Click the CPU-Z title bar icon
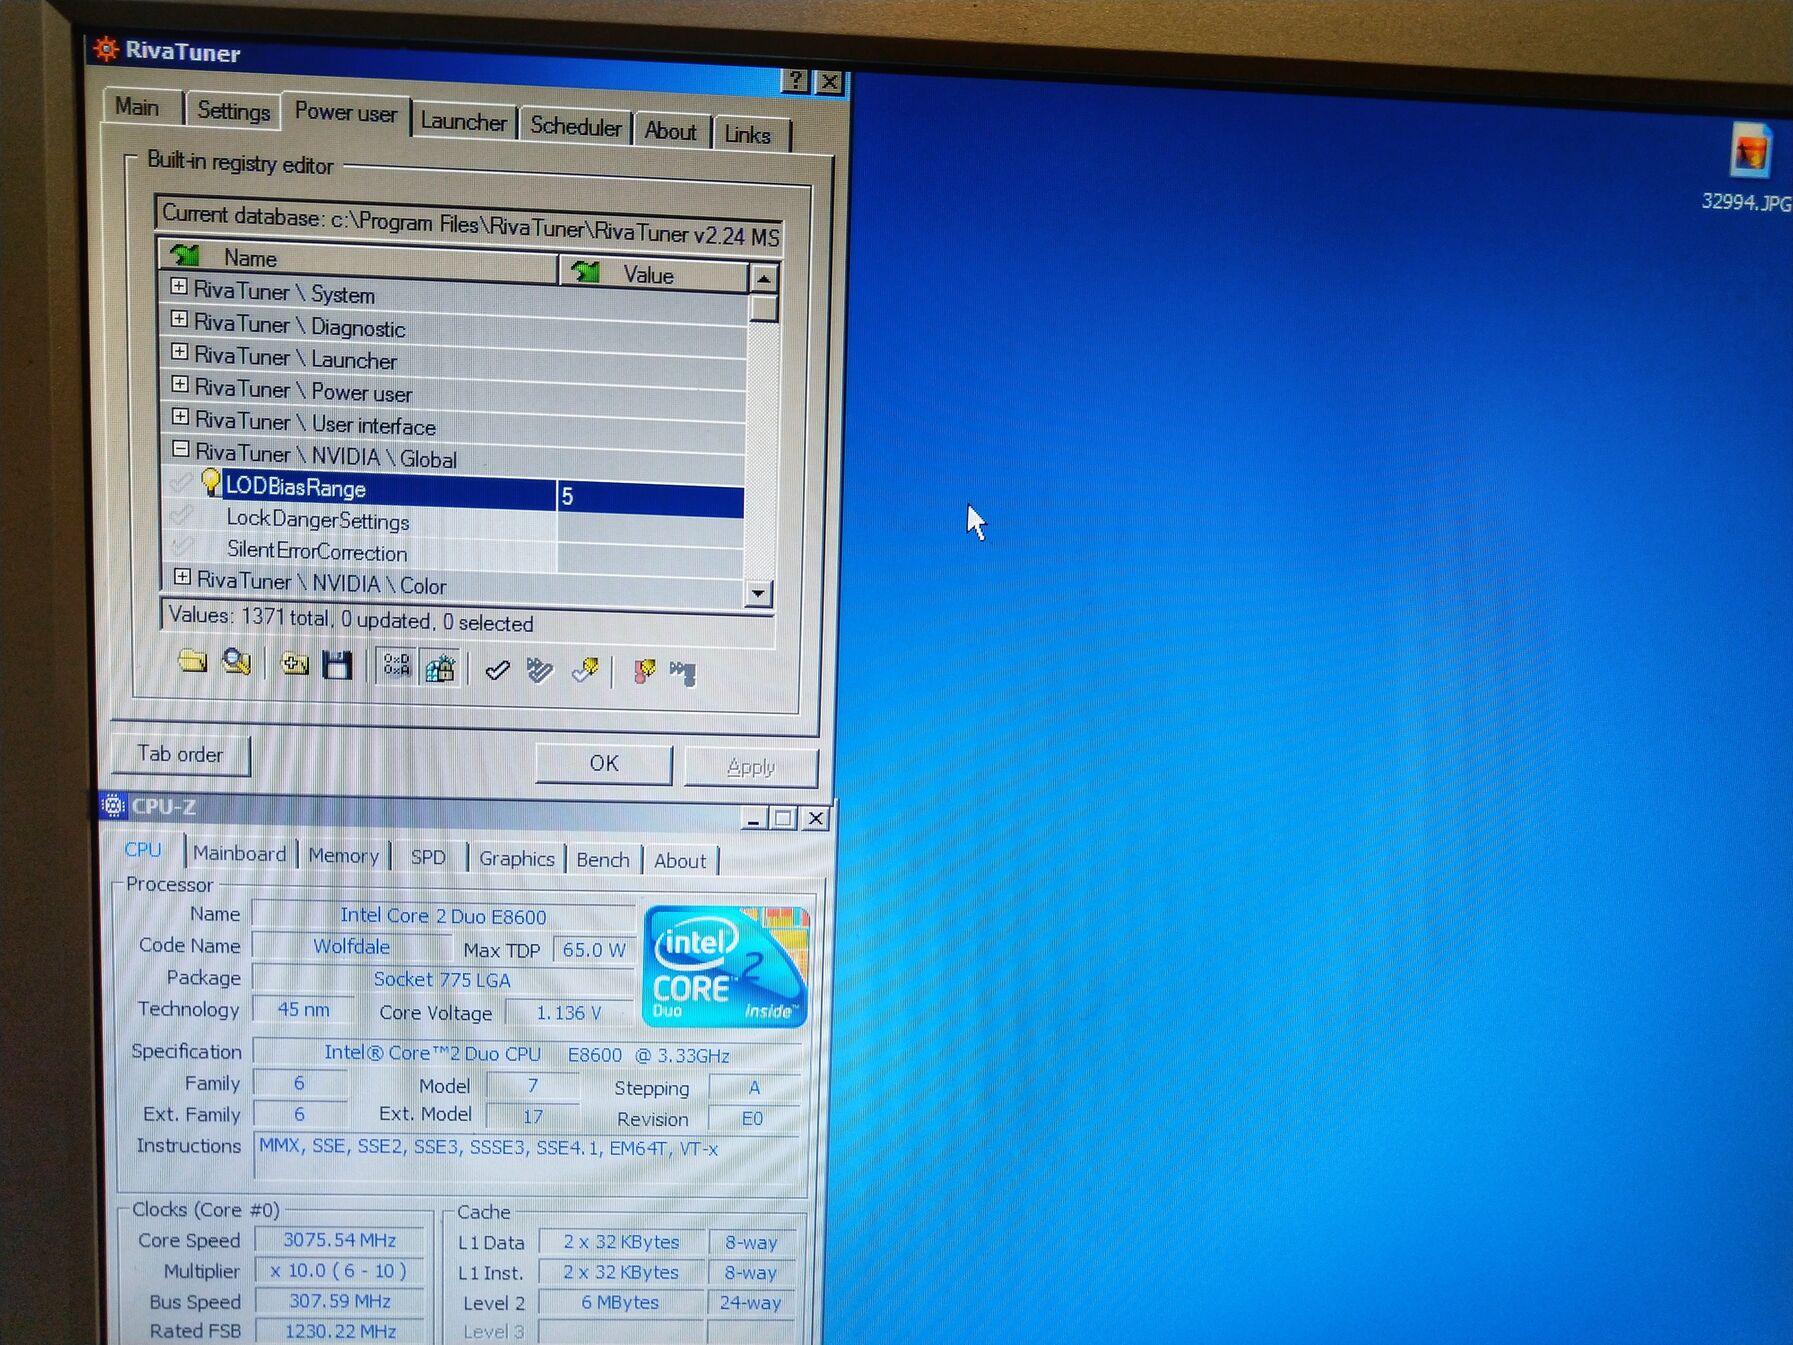The image size is (1793, 1345). pyautogui.click(x=114, y=806)
